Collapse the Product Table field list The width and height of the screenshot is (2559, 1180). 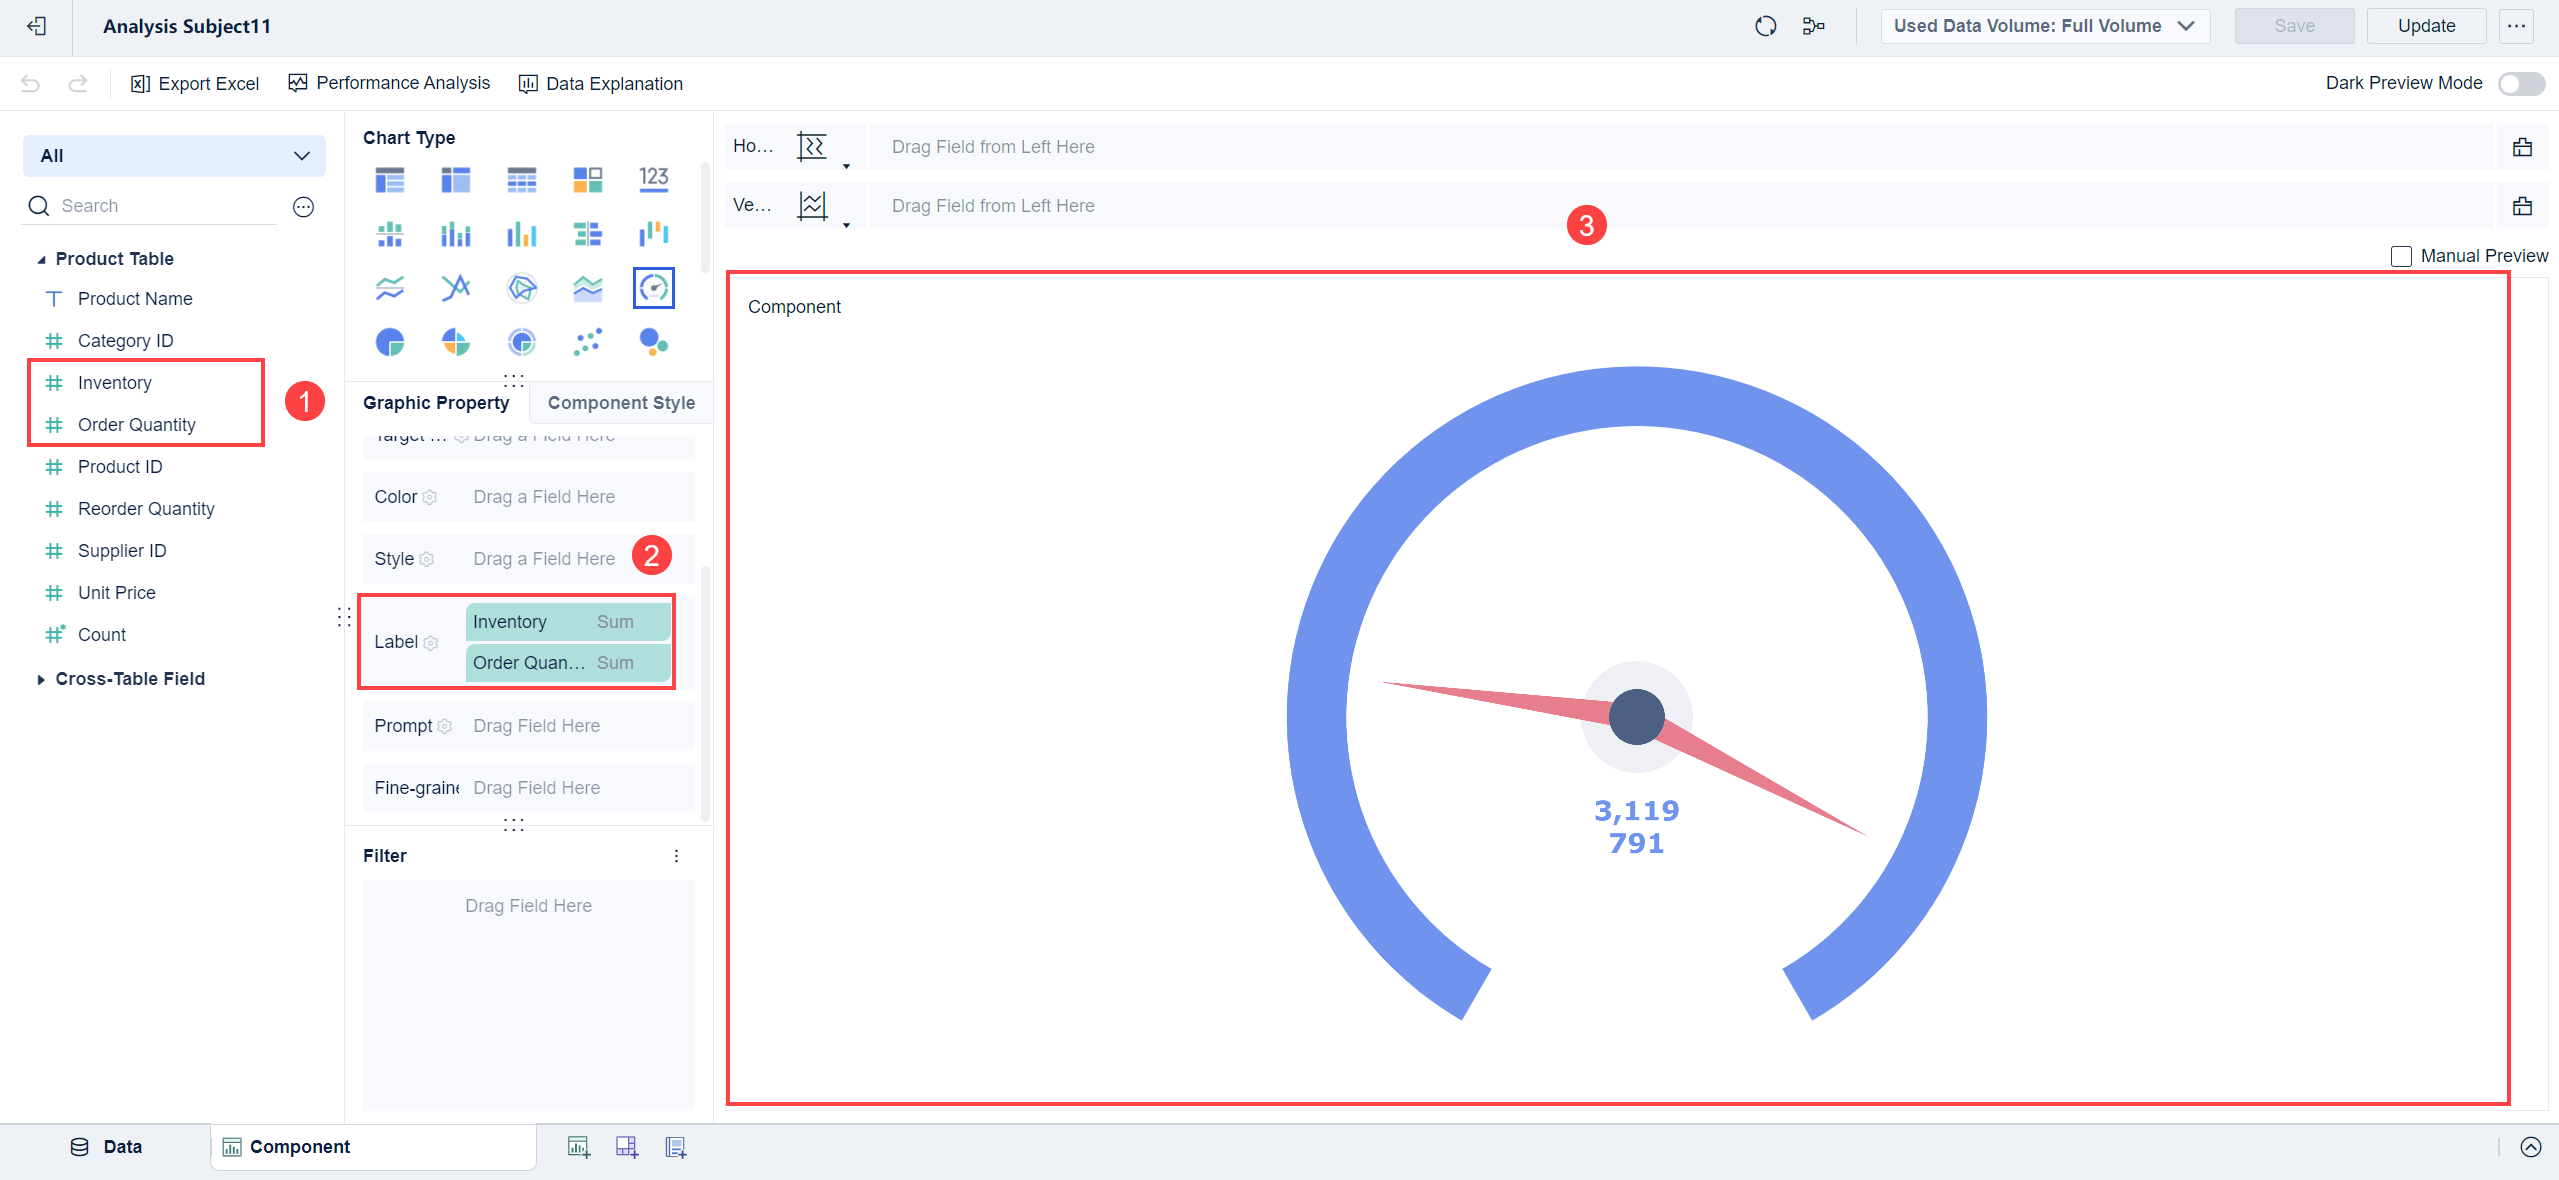[x=41, y=258]
